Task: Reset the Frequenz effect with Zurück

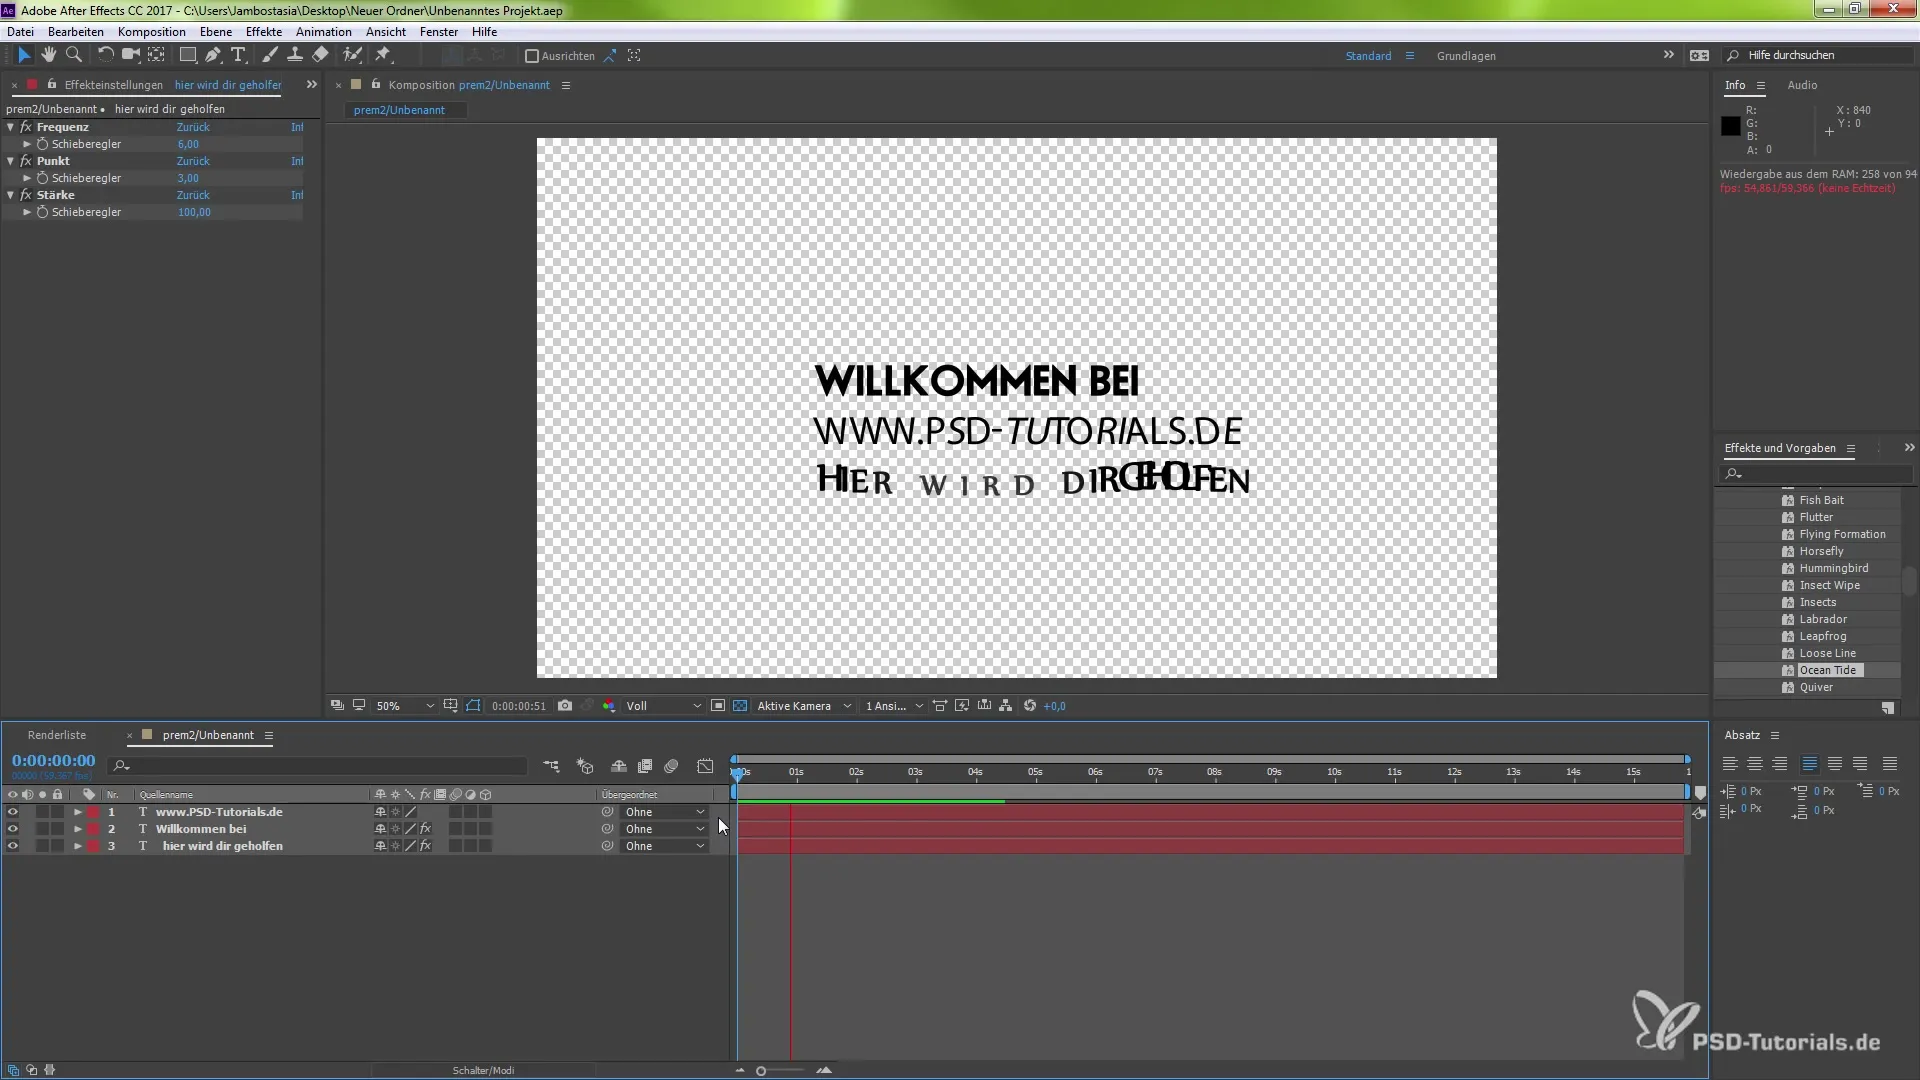Action: click(193, 127)
